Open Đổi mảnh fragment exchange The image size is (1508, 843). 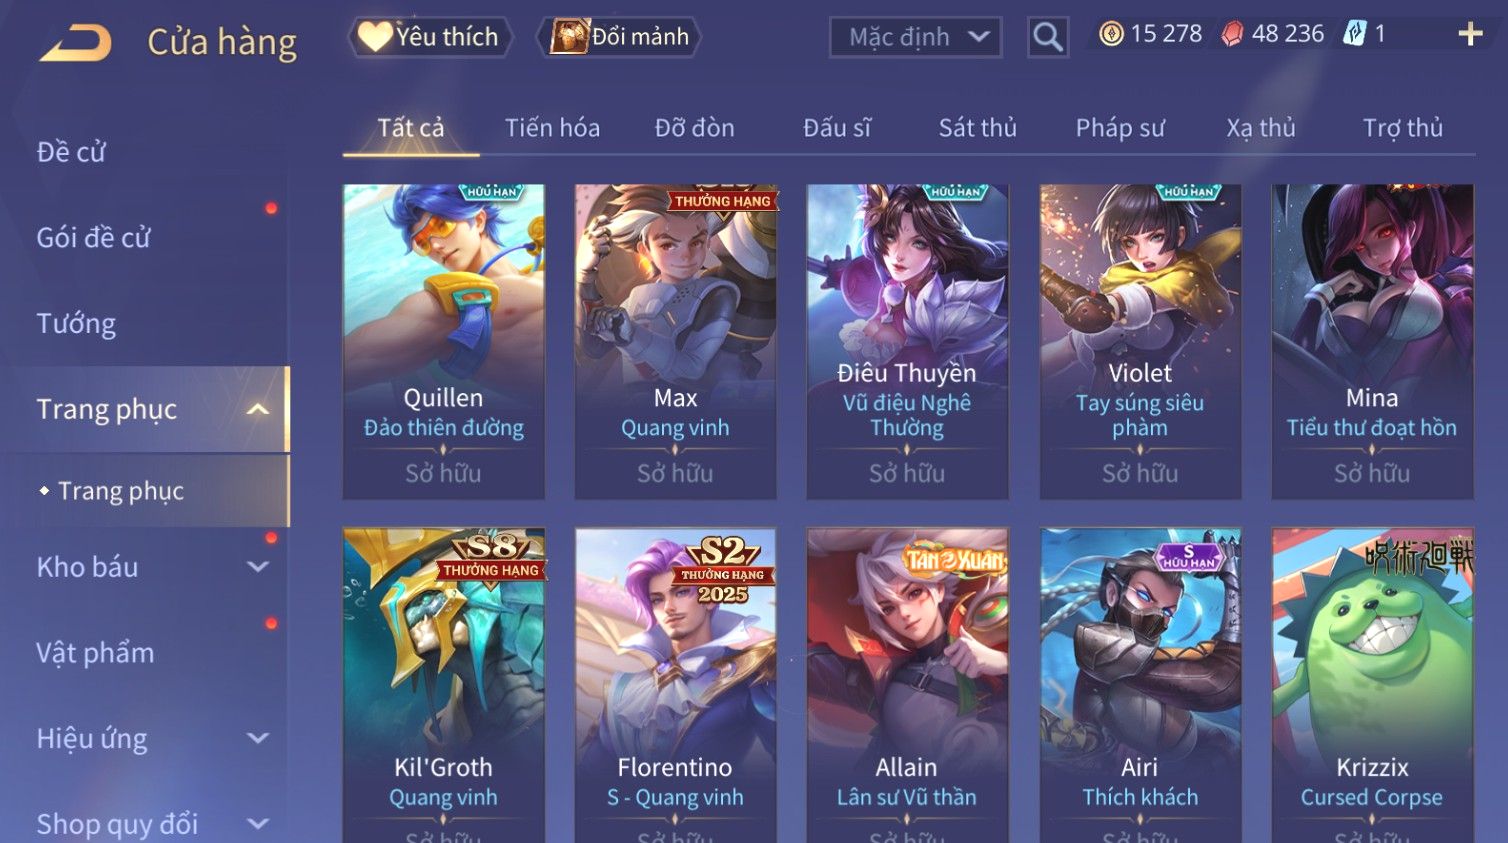point(619,37)
